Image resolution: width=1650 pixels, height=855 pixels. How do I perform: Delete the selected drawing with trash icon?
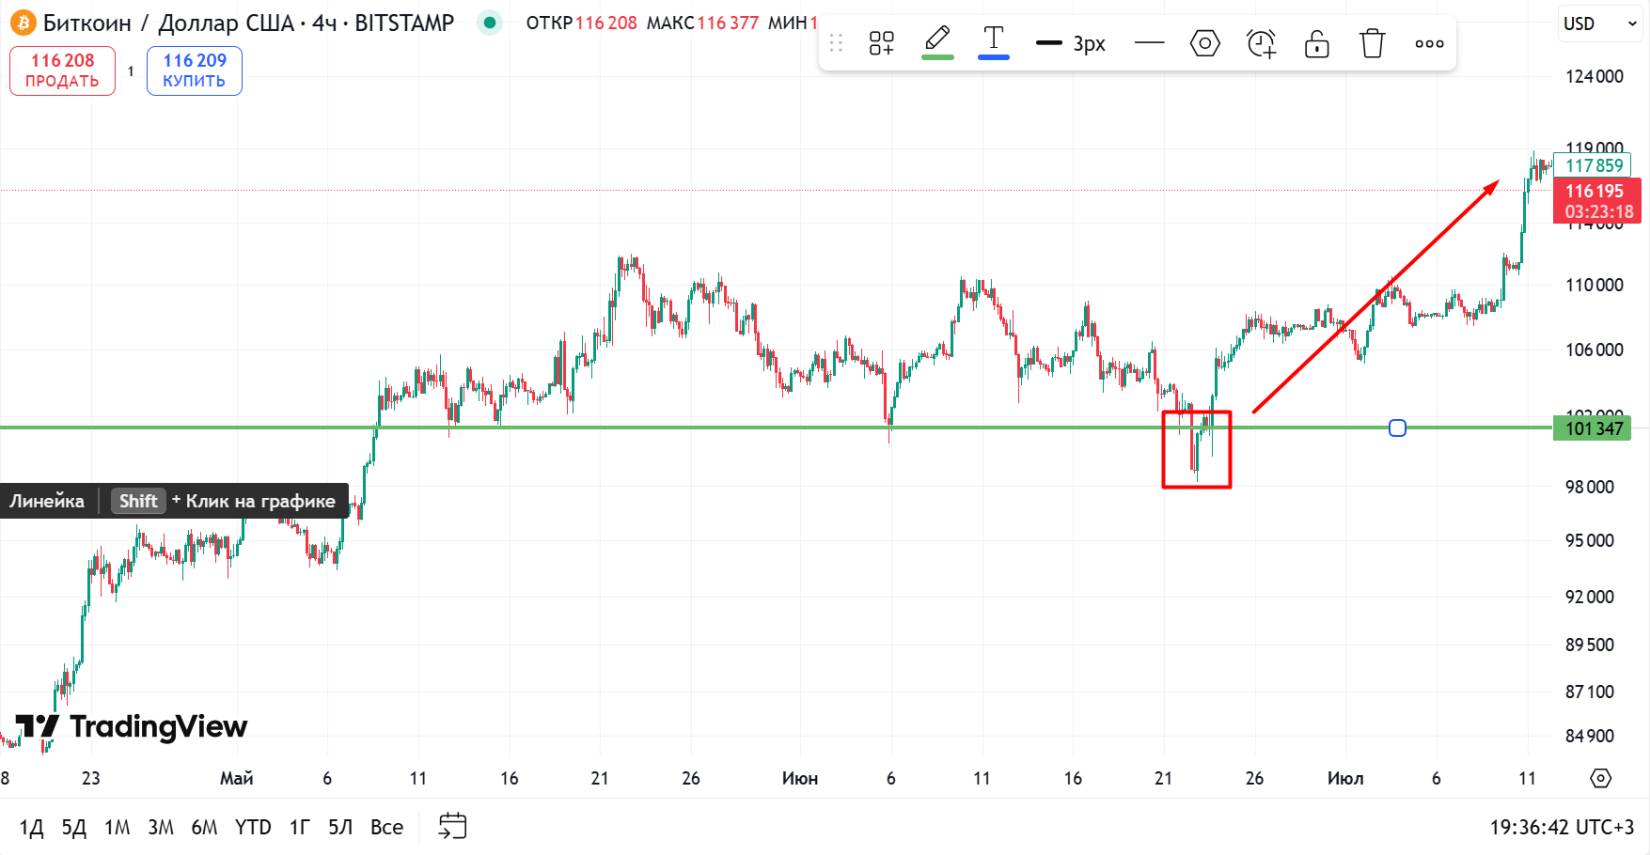point(1372,43)
